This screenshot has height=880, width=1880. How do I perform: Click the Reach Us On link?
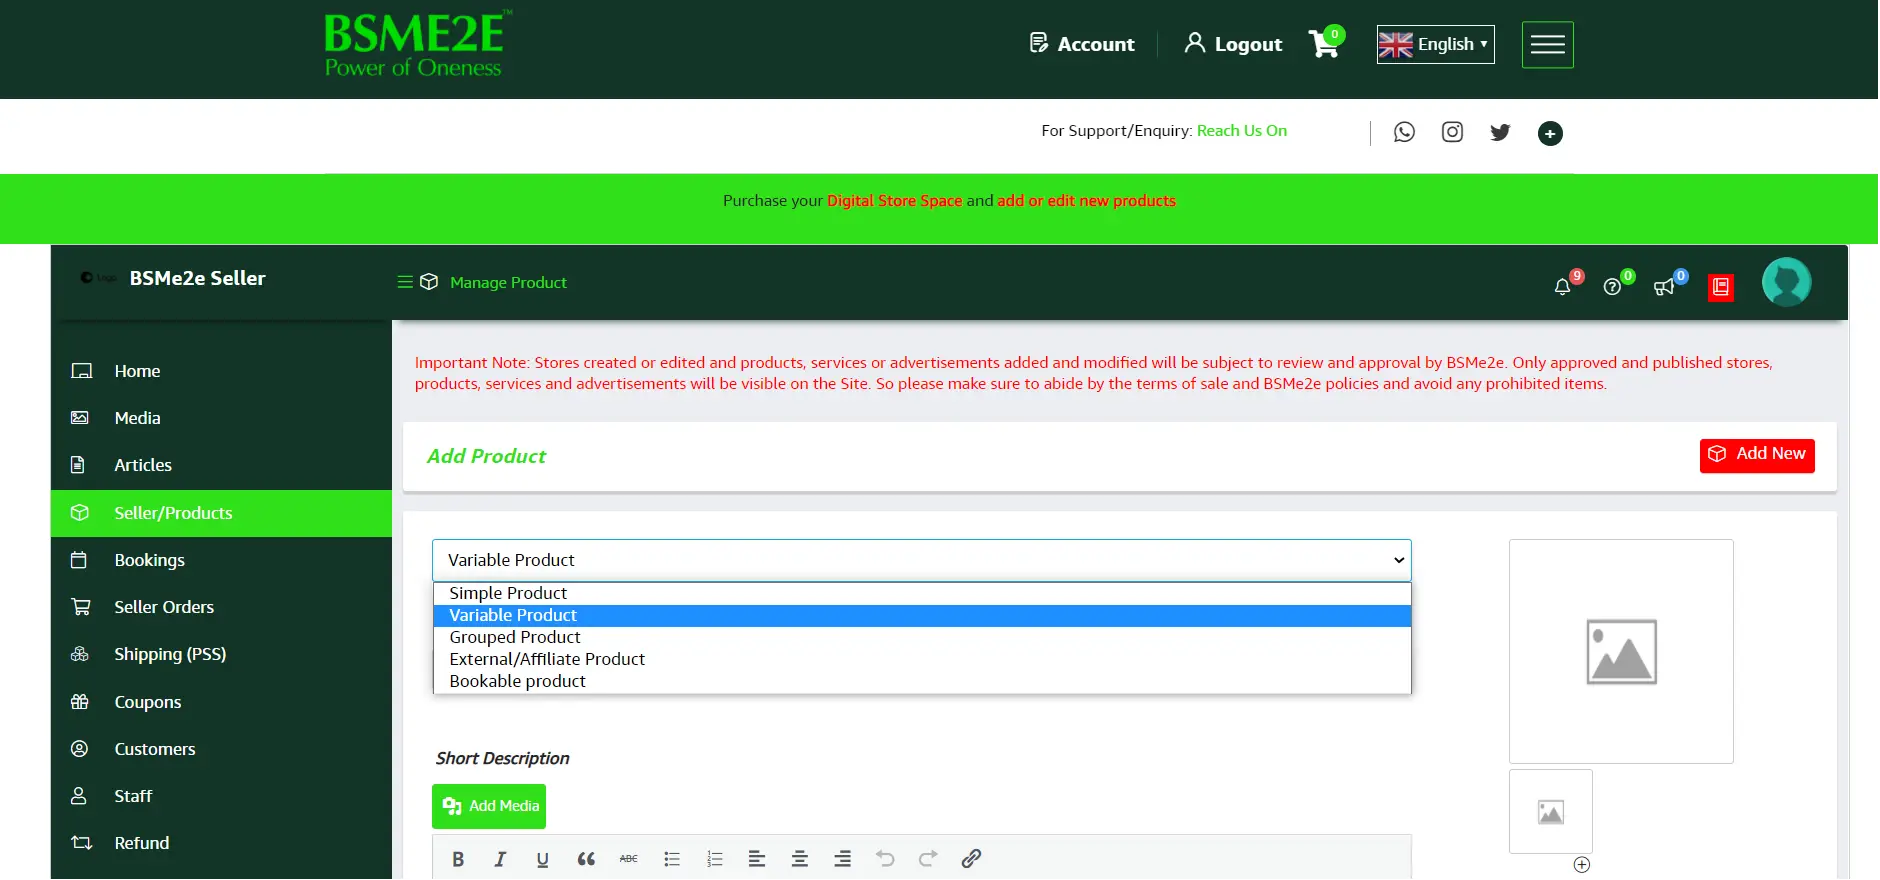point(1242,131)
